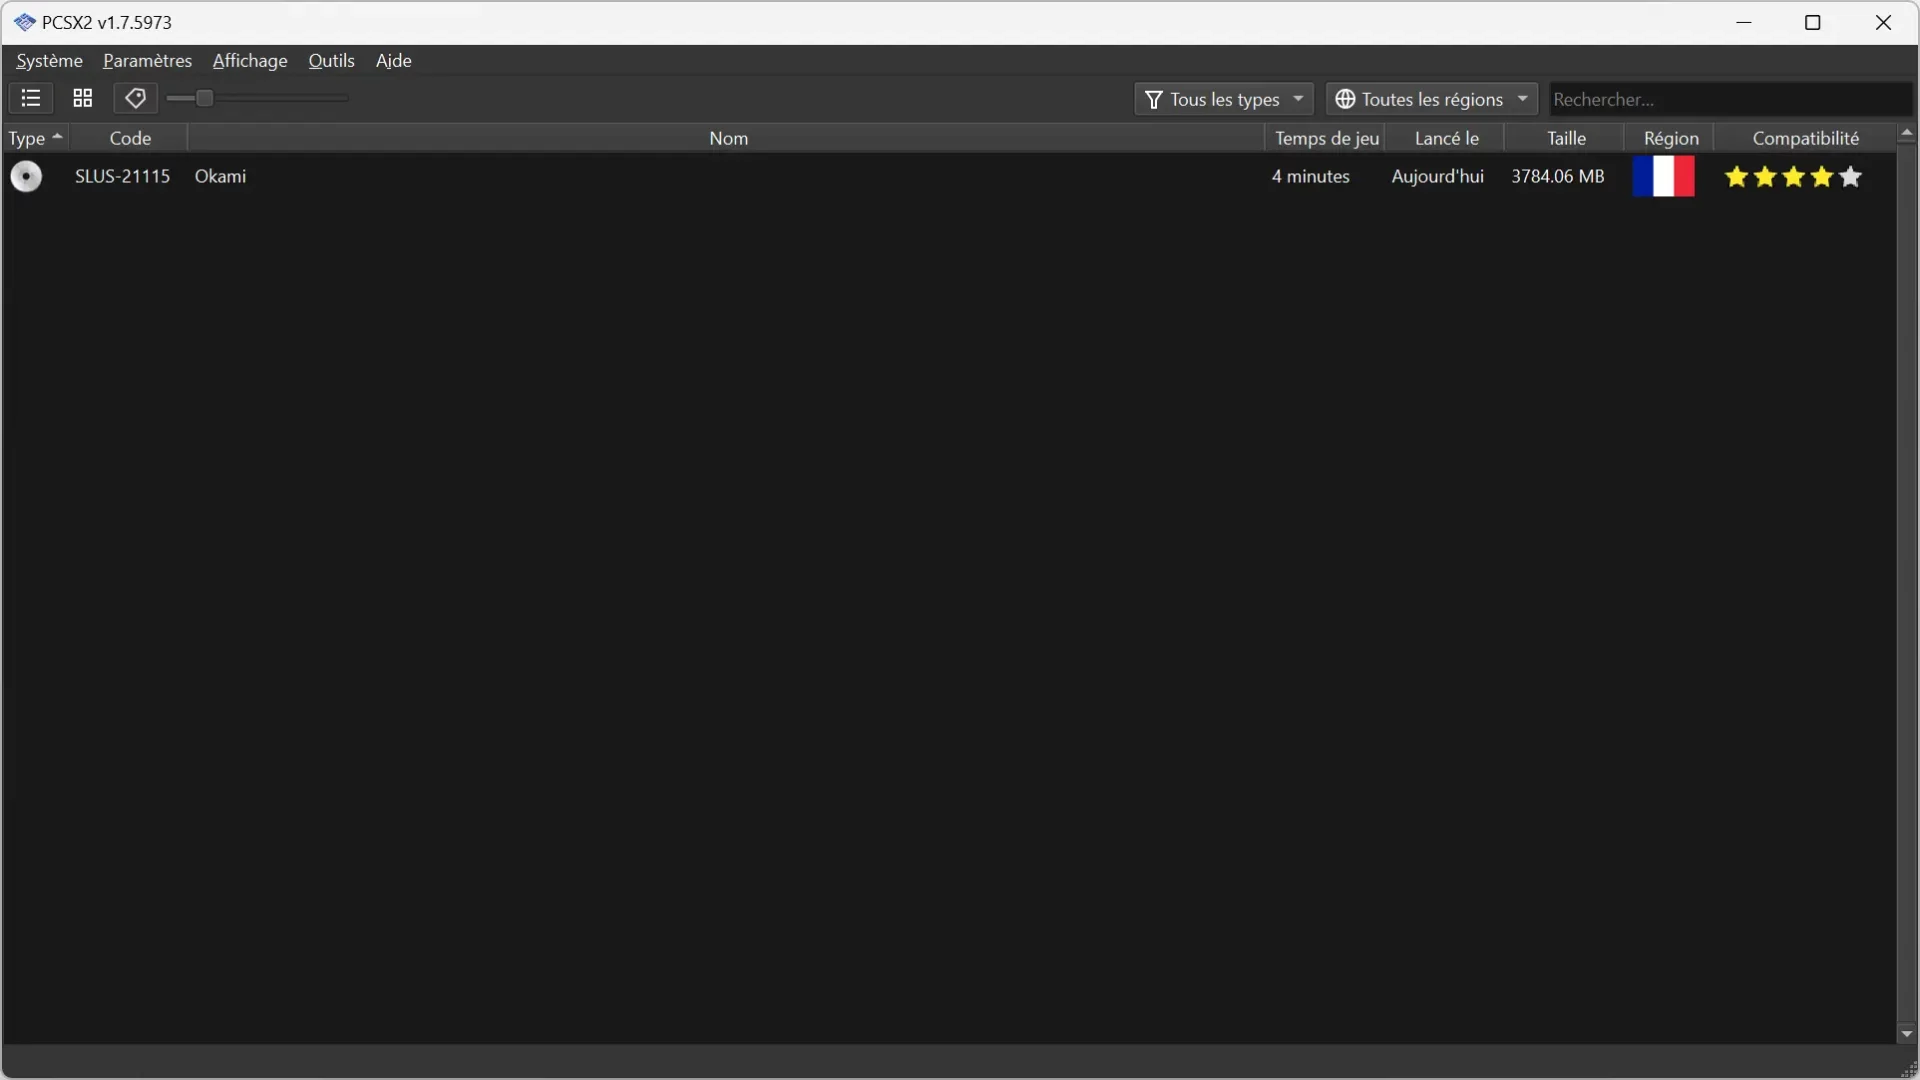Screen dimensions: 1920x1080
Task: Open the Paramètres menu
Action: click(x=147, y=61)
